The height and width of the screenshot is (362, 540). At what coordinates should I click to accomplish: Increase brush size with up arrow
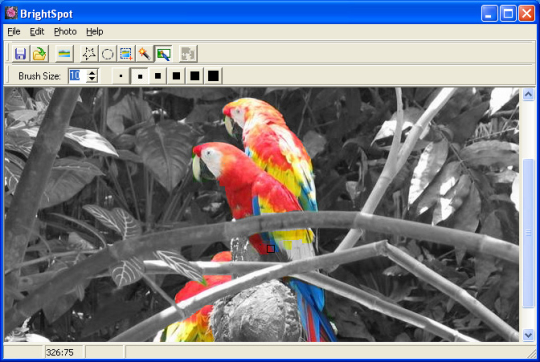[92, 73]
